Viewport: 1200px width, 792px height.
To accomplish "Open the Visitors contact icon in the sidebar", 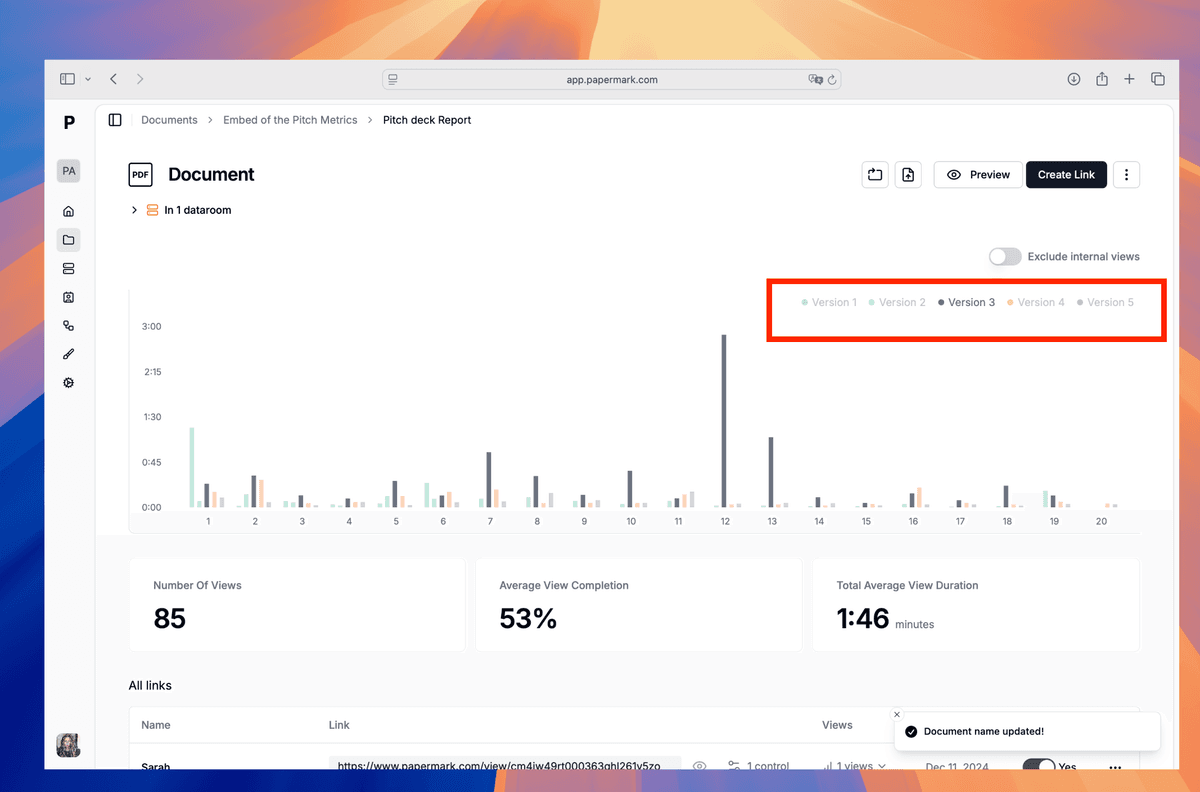I will point(68,297).
